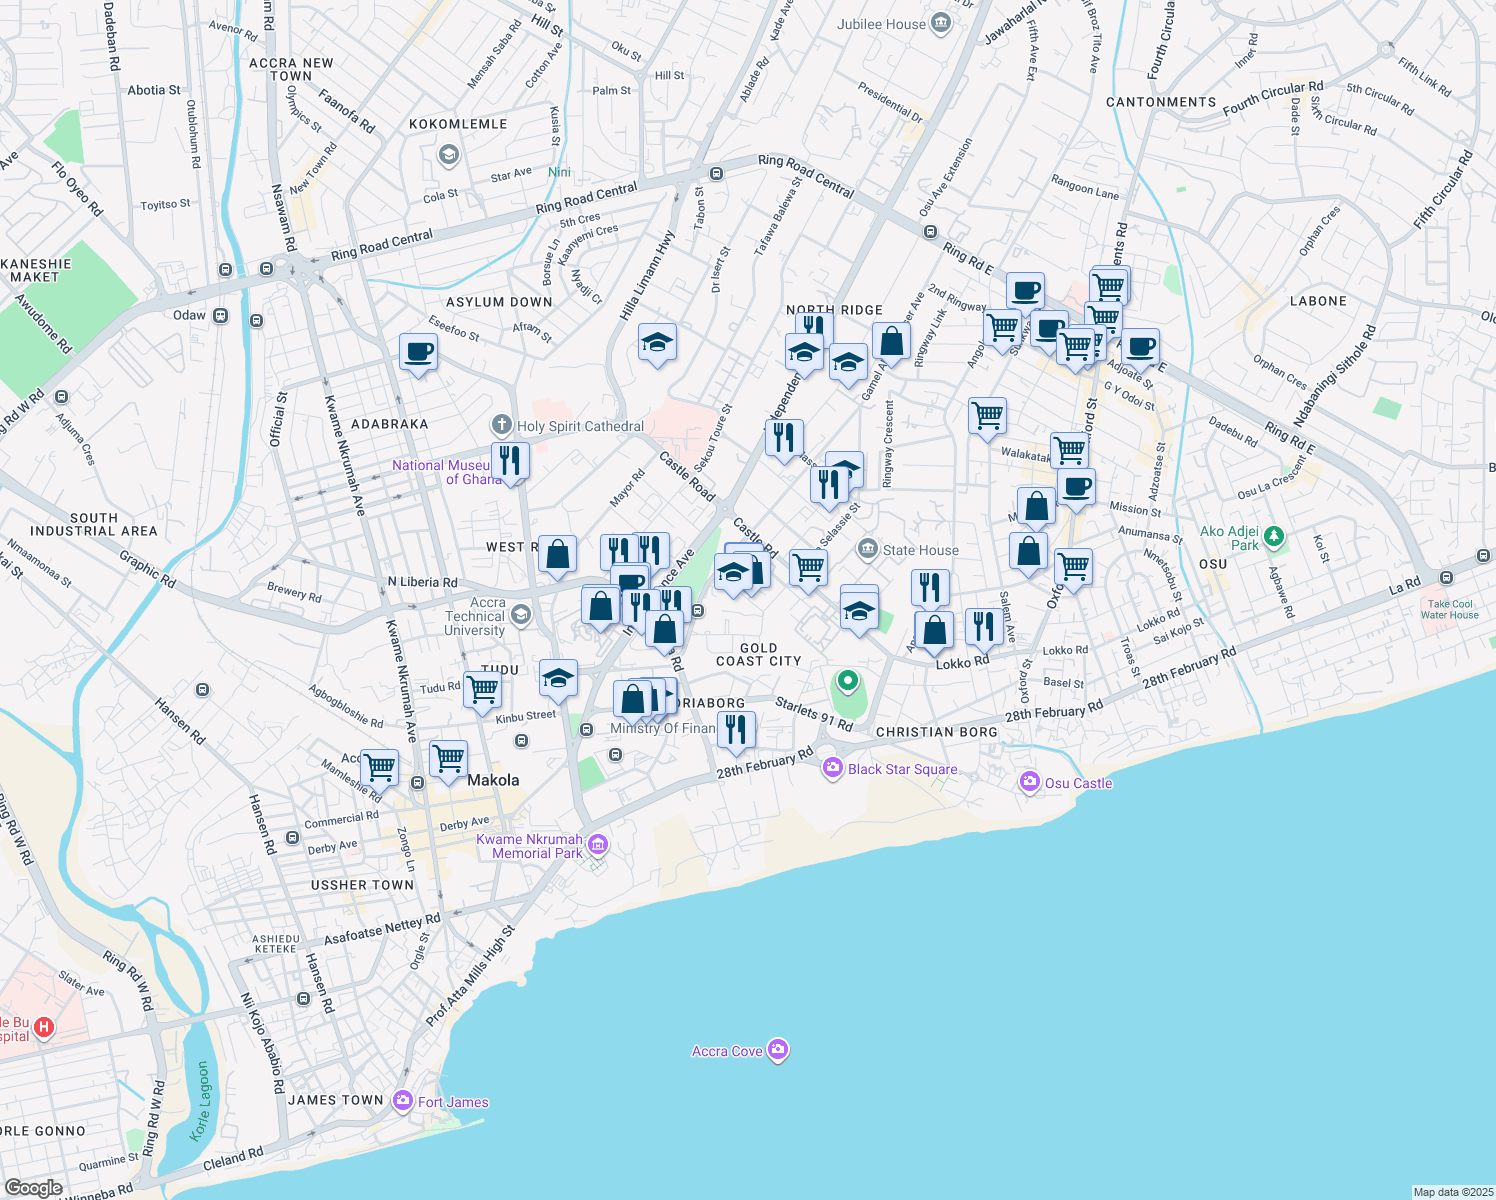The width and height of the screenshot is (1496, 1200).
Task: Click the camera icon at Accra Cove
Action: pos(777,1049)
